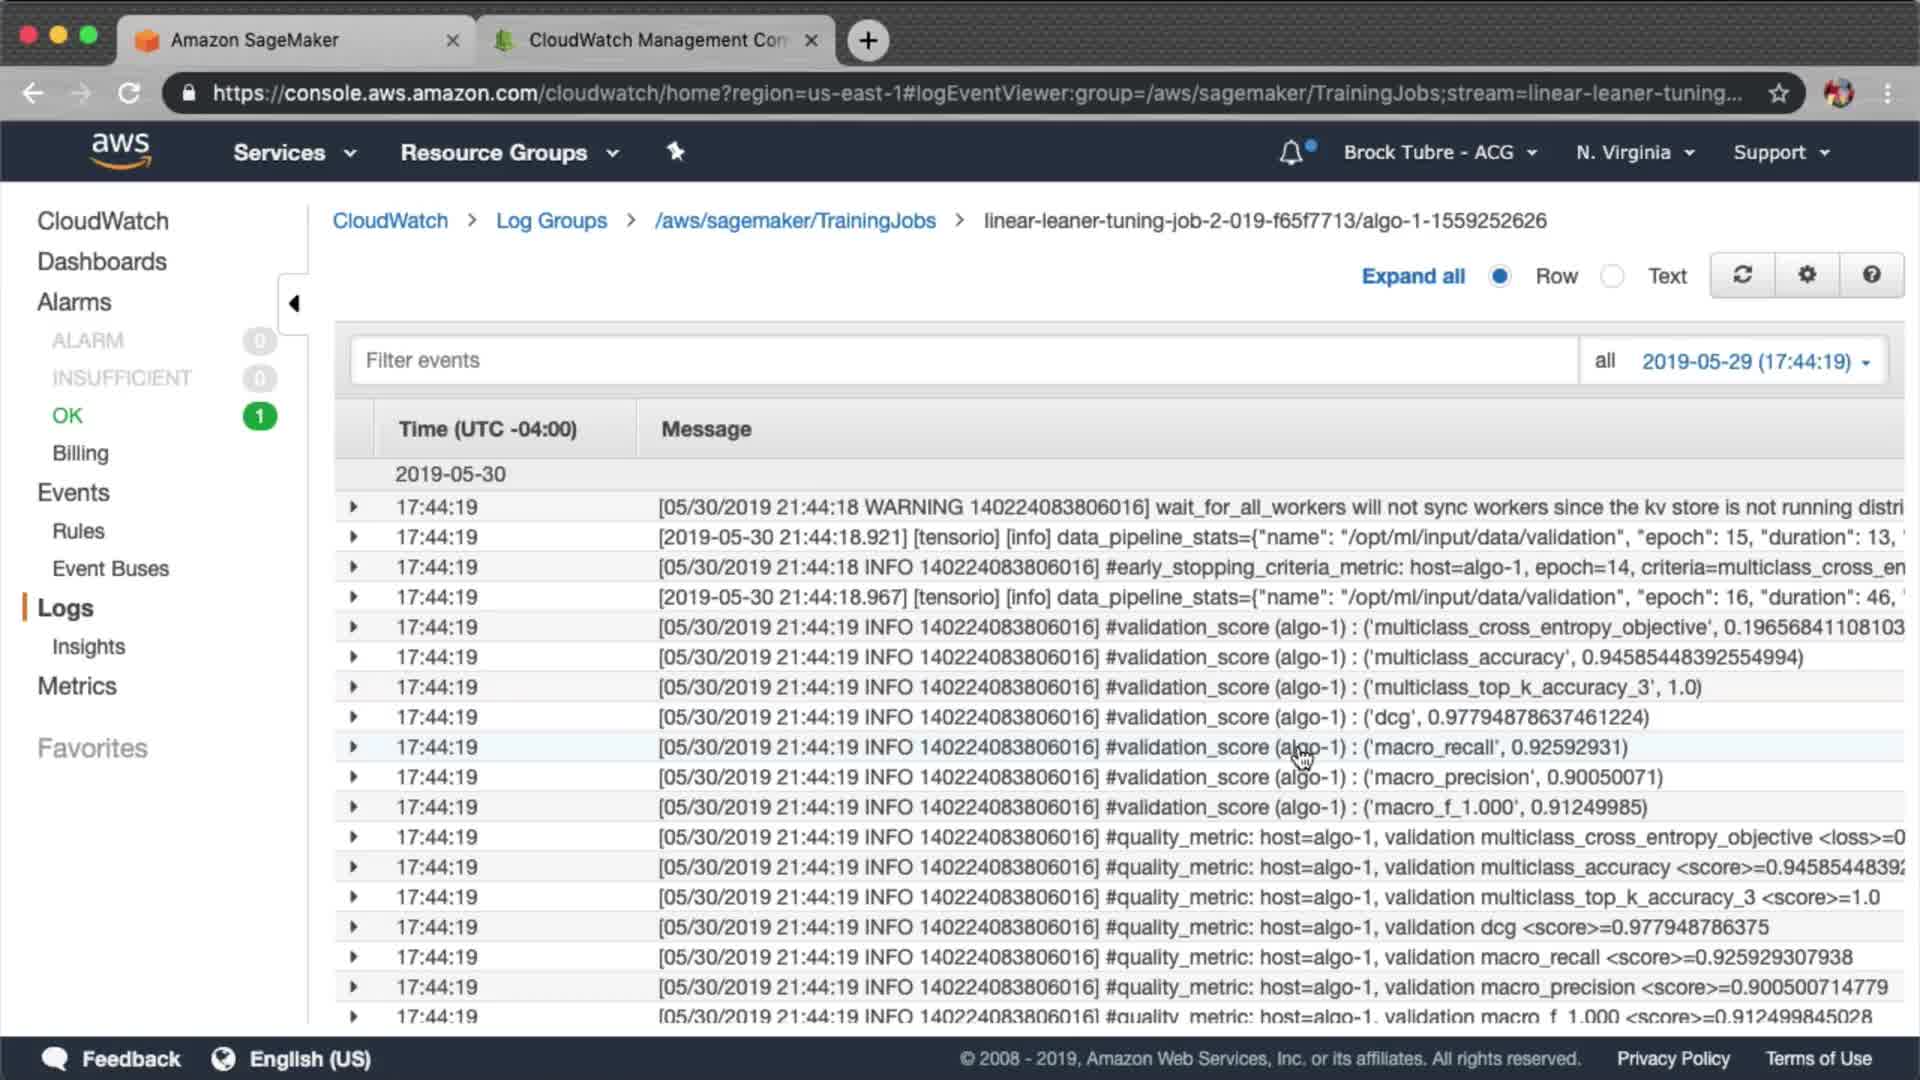This screenshot has height=1080, width=1920.
Task: Select the Row view radio button
Action: (1499, 276)
